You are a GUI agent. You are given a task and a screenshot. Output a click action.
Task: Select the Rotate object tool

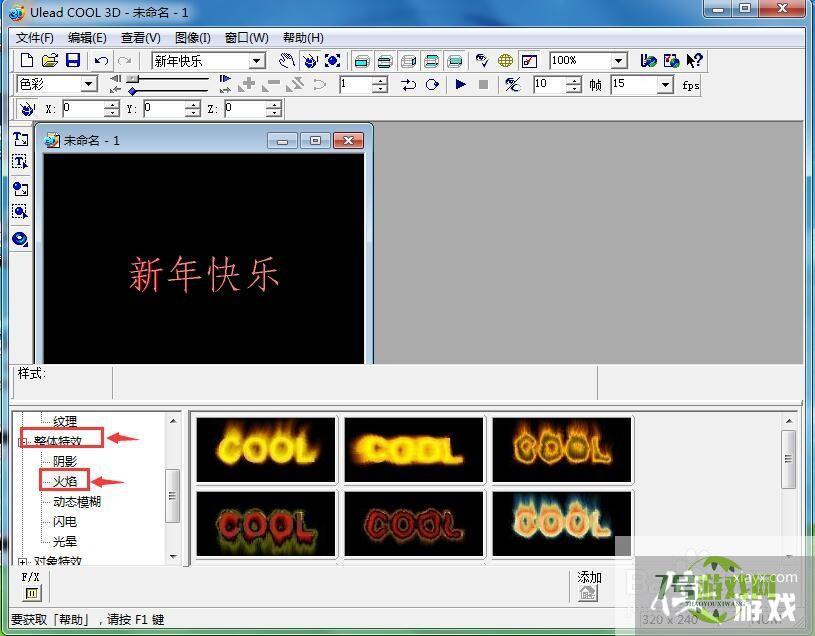pos(310,61)
